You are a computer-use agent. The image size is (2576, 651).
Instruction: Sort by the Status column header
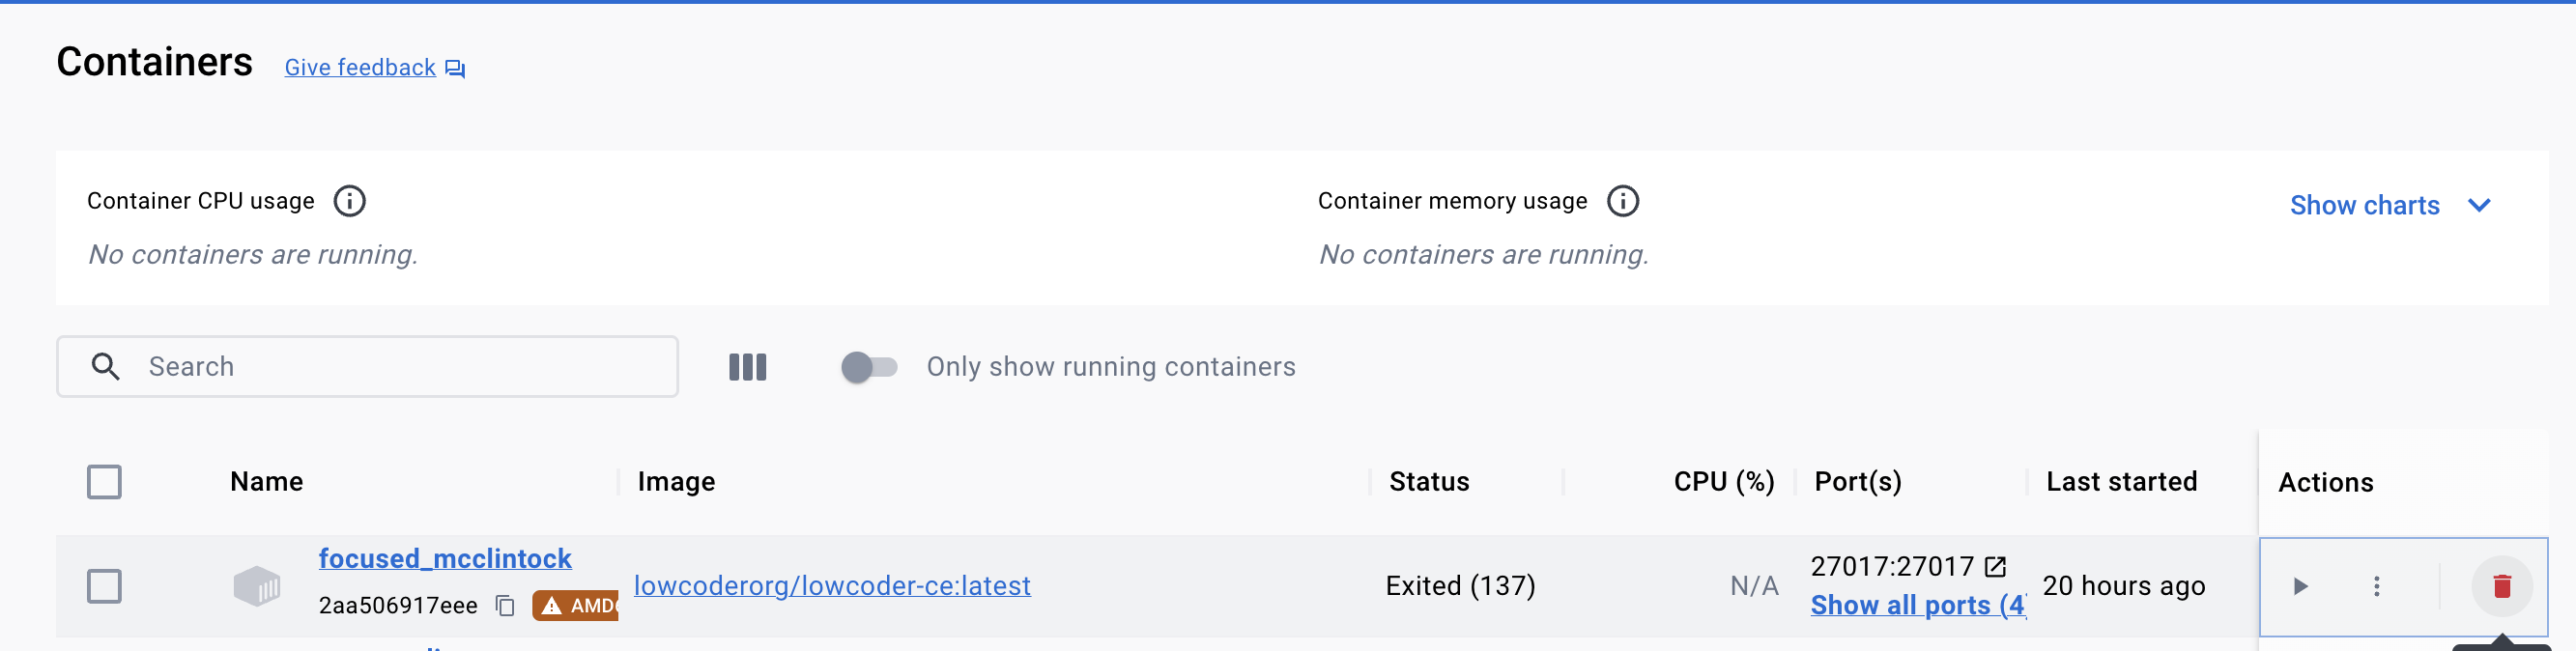pyautogui.click(x=1428, y=482)
